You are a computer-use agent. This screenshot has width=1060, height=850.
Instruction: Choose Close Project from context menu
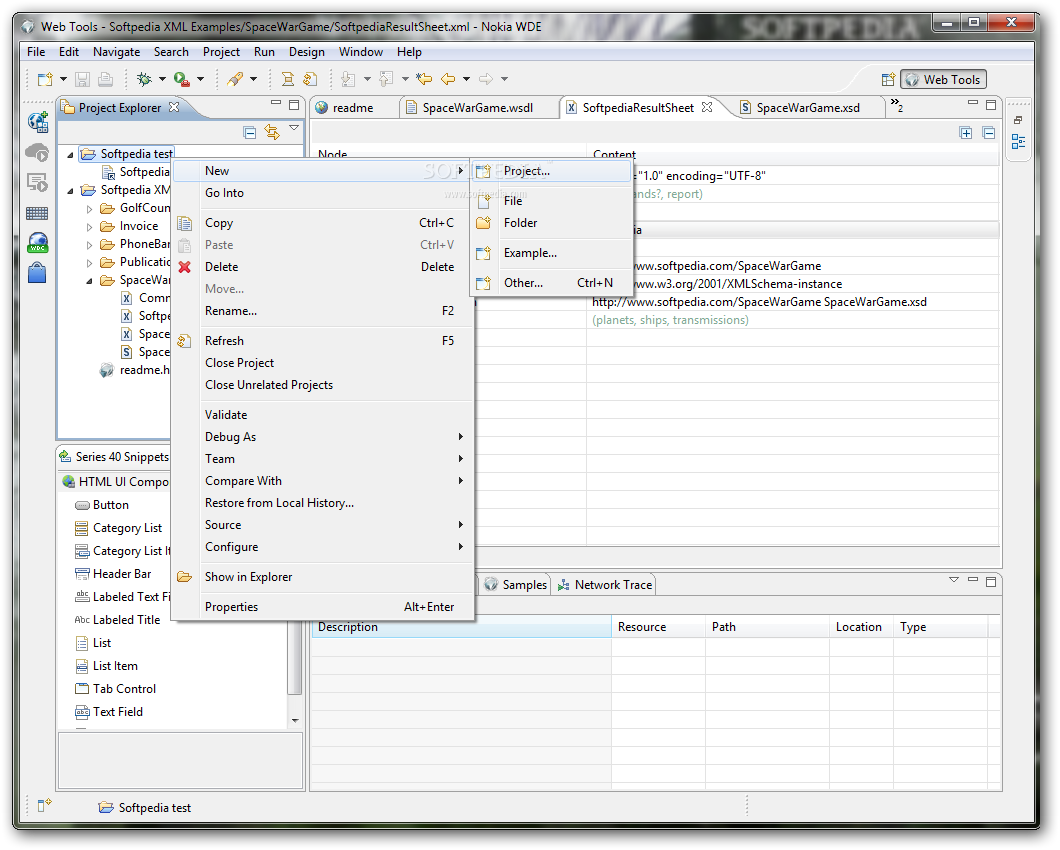click(322, 363)
